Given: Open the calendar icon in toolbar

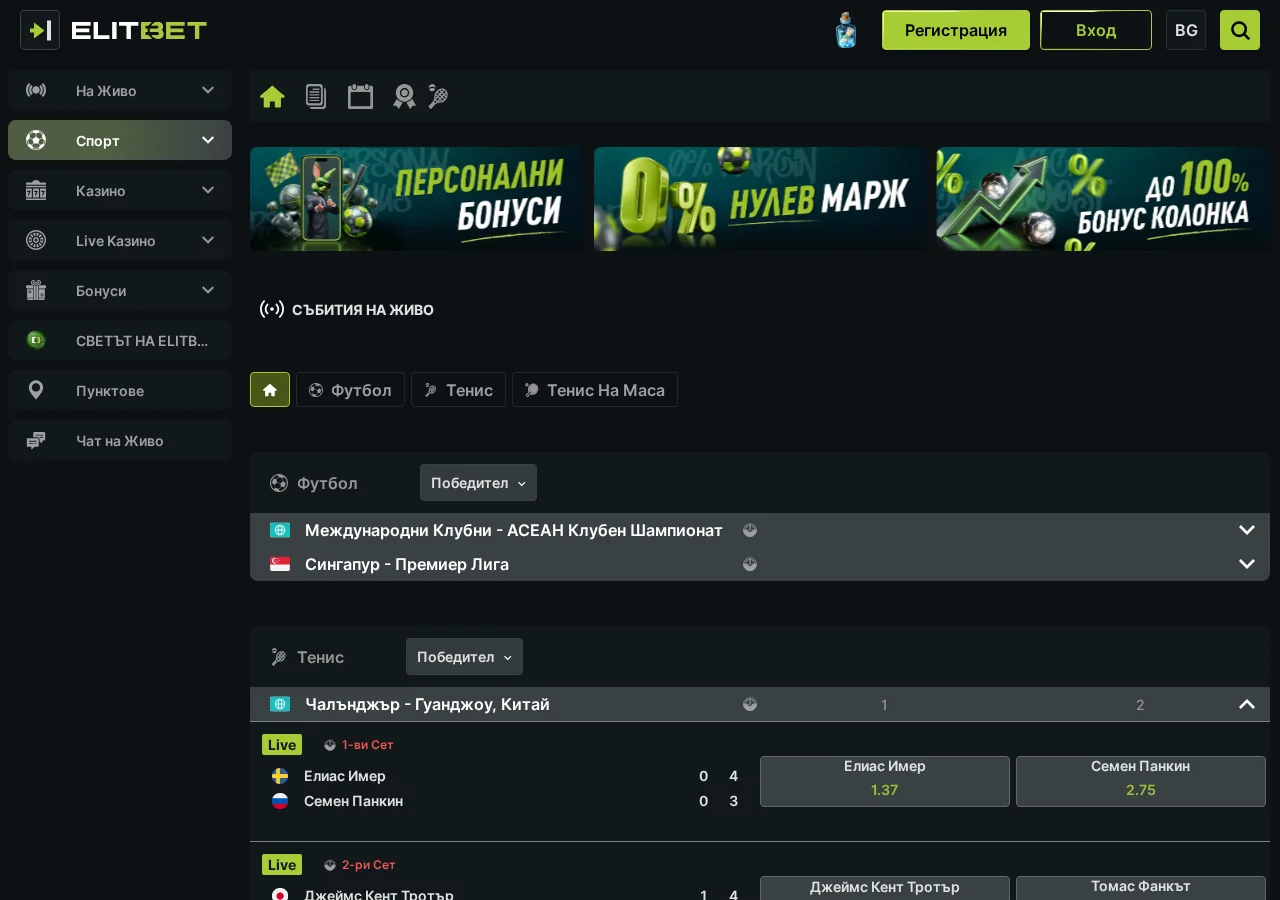Looking at the screenshot, I should coord(360,96).
